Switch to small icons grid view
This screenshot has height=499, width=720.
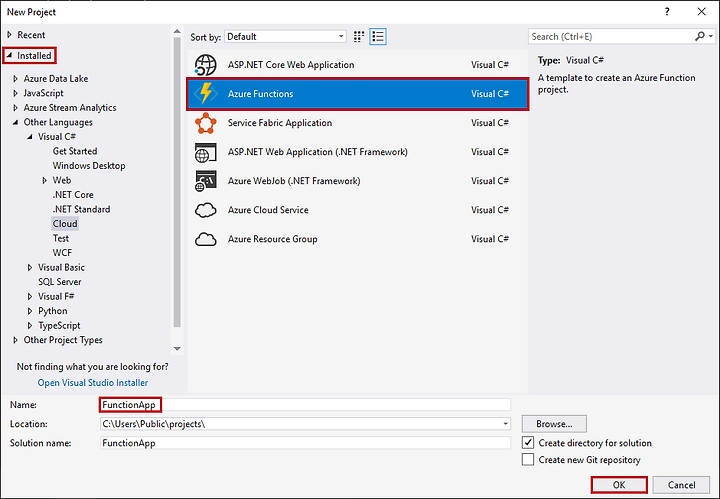[359, 37]
